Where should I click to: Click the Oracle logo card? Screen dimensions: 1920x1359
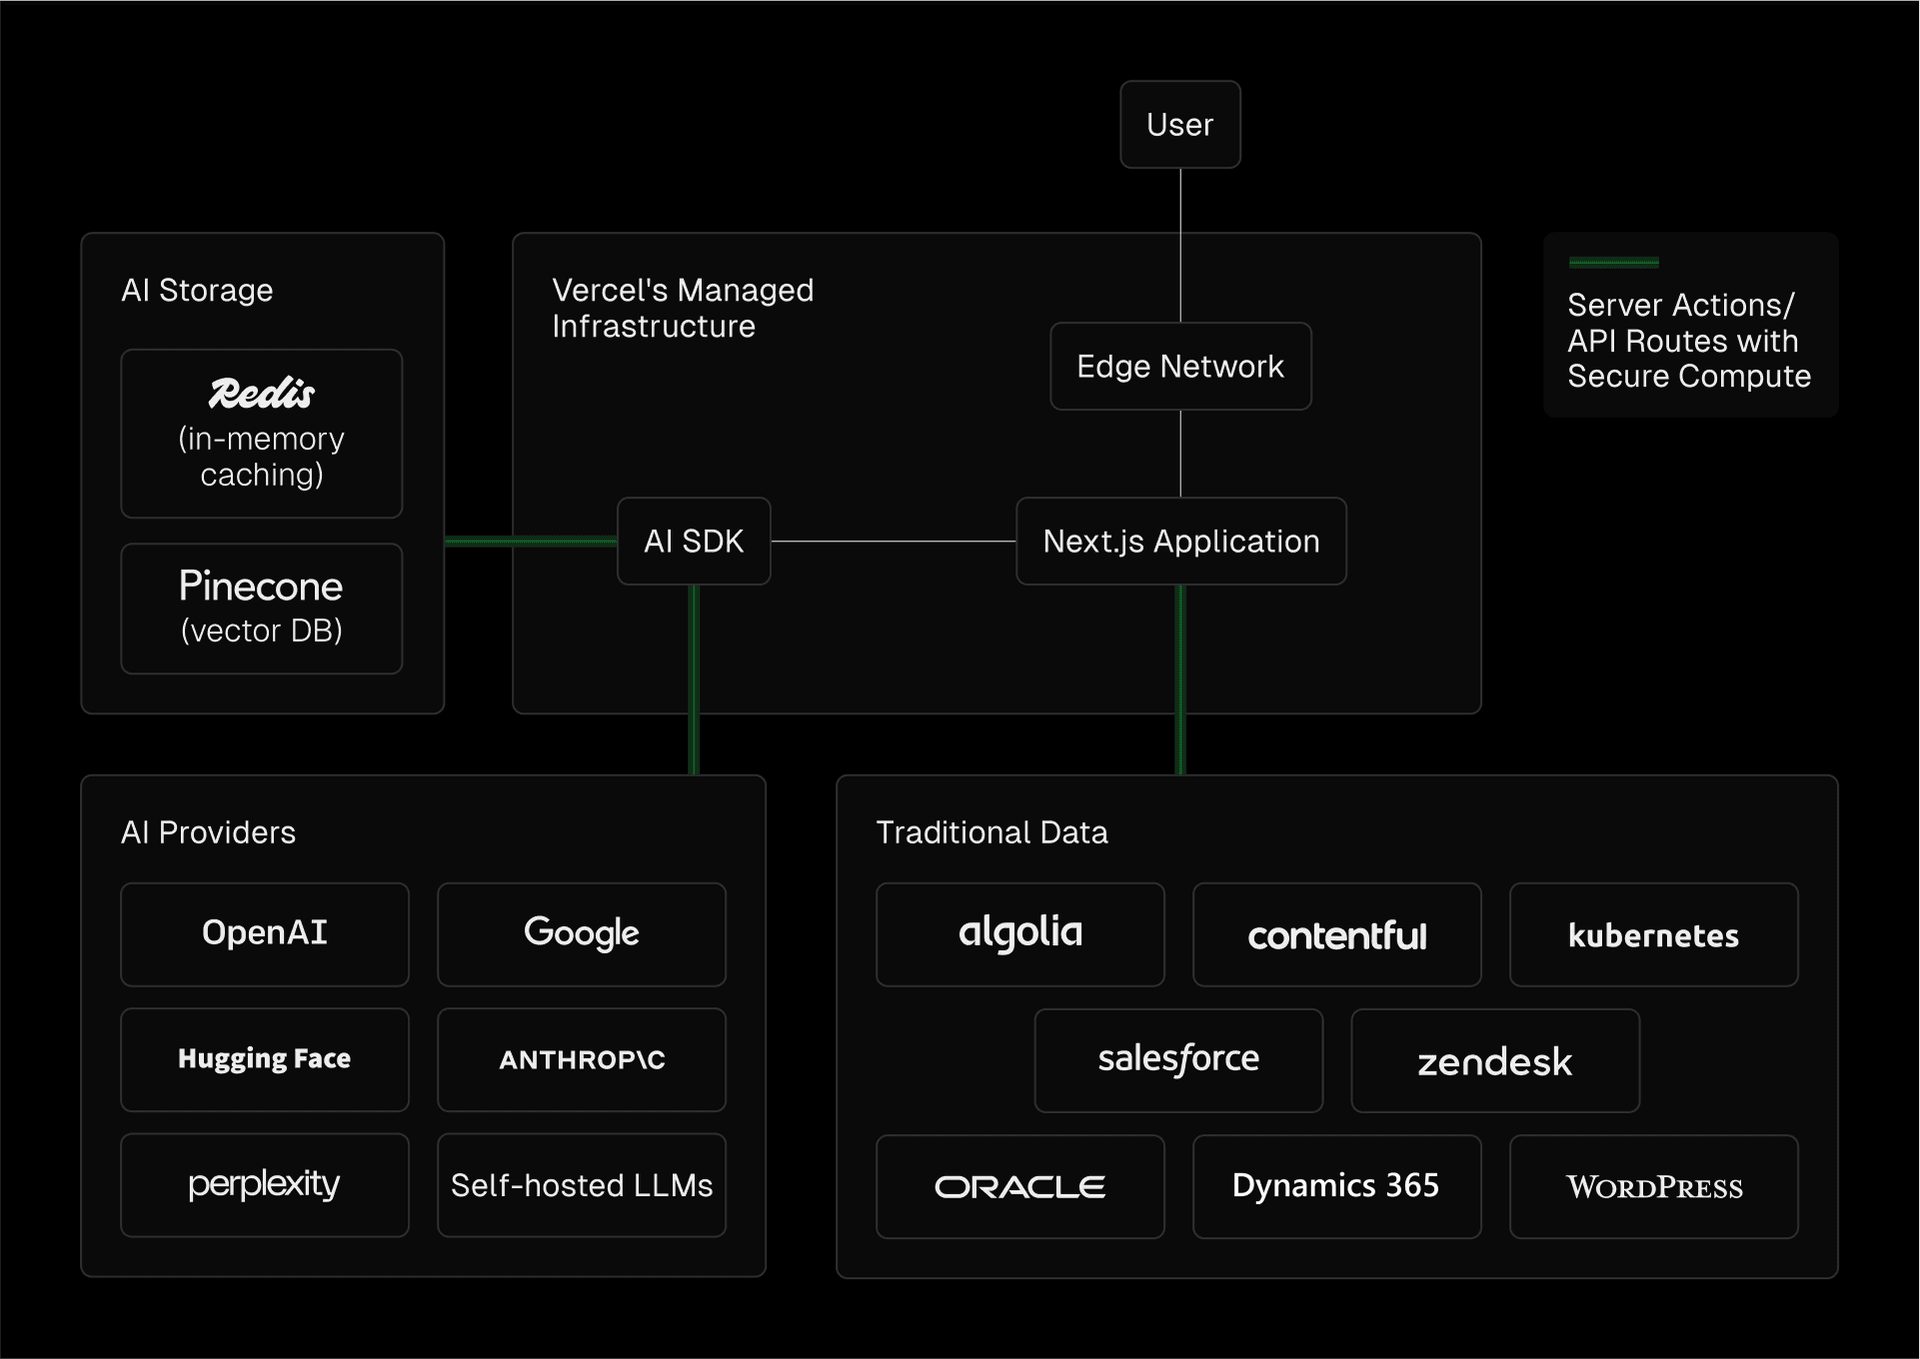point(1020,1187)
